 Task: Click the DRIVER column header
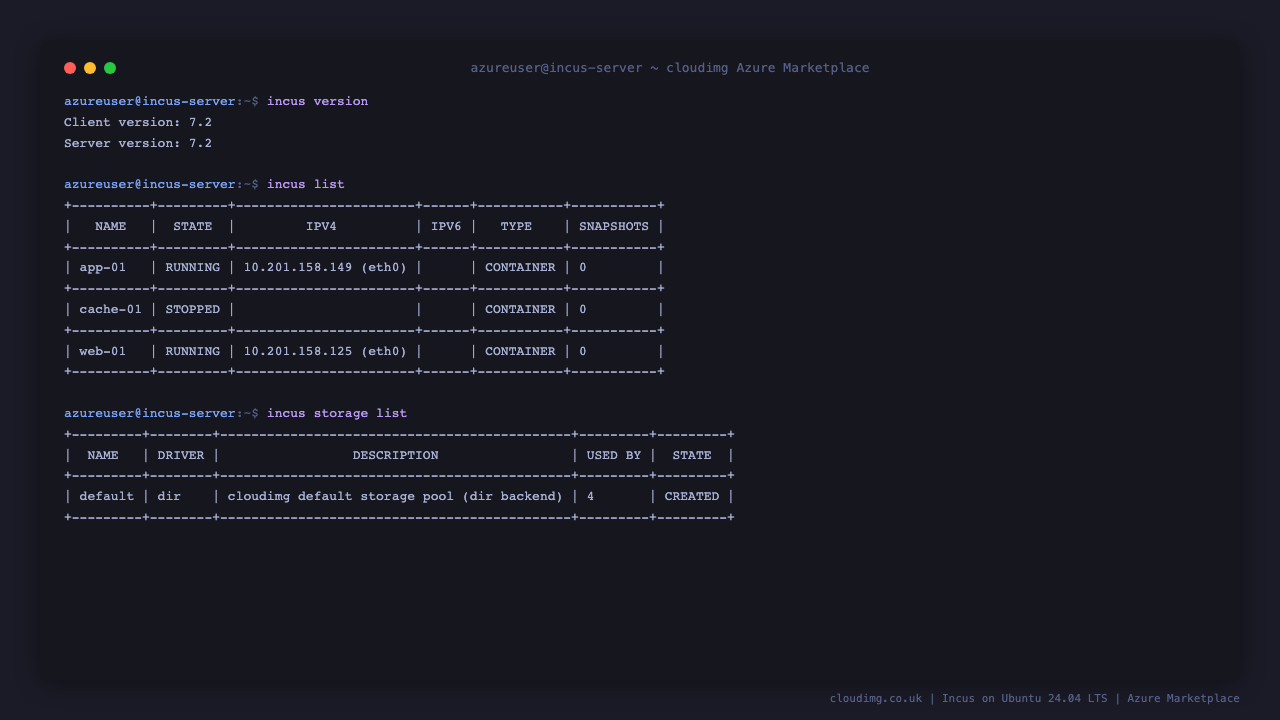[181, 455]
